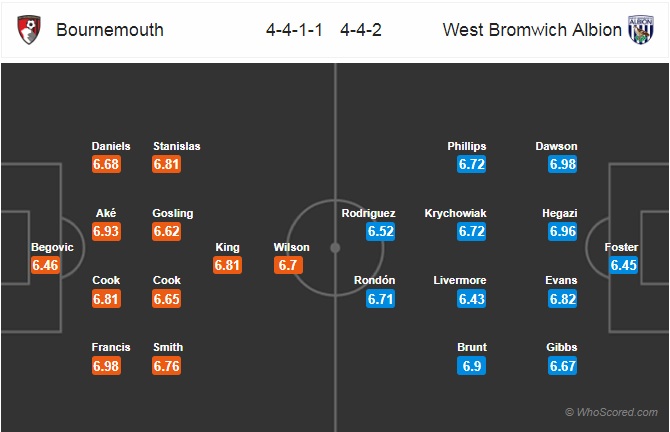
Task: Open Rondón's 6.71 rating badge
Action: tap(380, 299)
